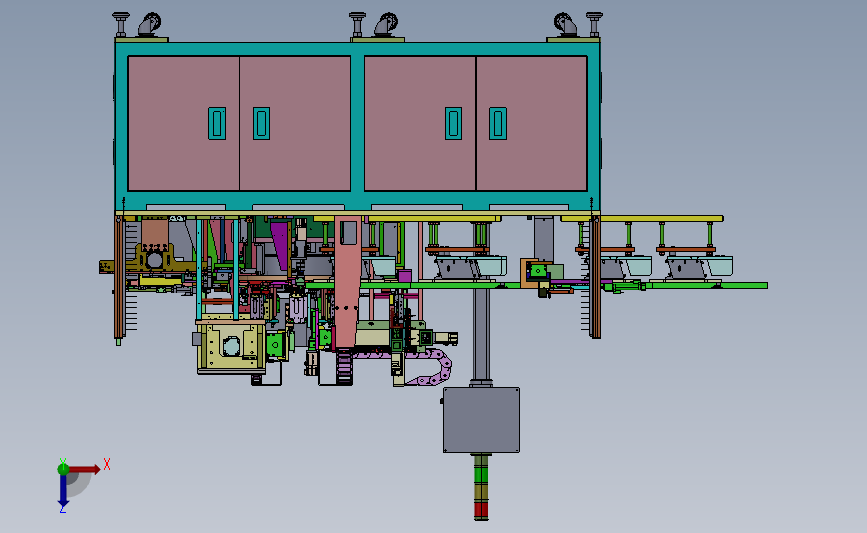Screen dimensions: 867x533
Task: Select the gray control box below the machine
Action: tap(481, 420)
